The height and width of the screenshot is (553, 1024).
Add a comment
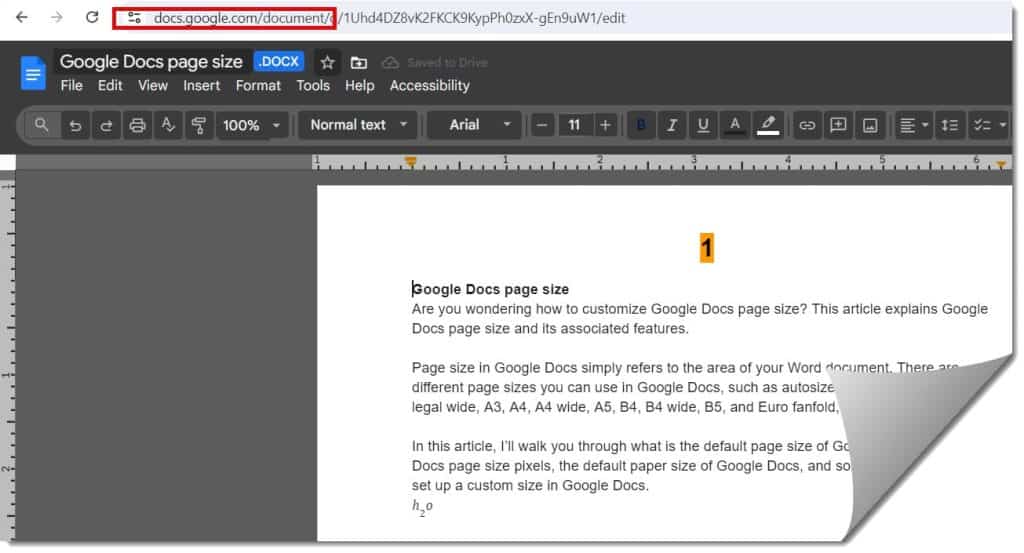pos(839,125)
